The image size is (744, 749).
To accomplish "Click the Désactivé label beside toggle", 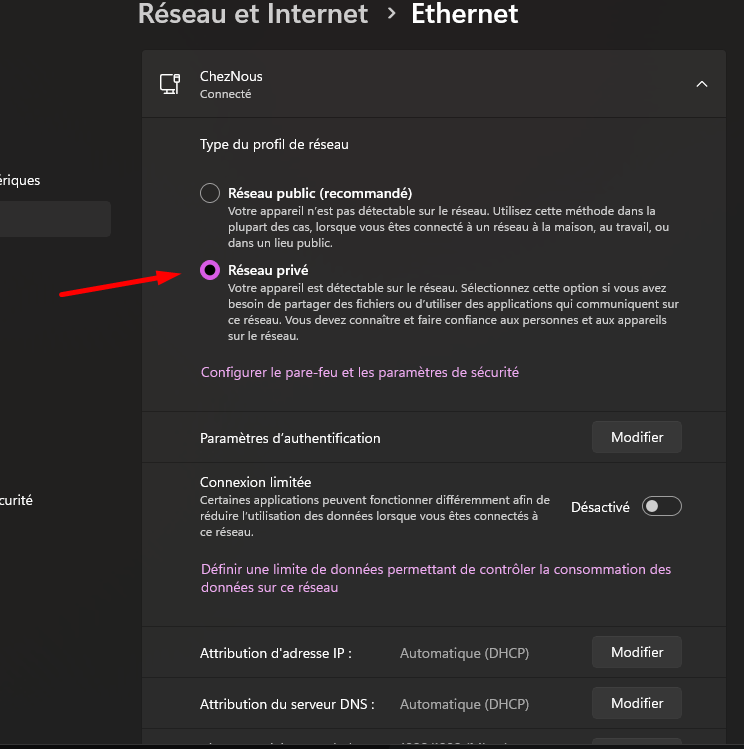I will coord(600,507).
